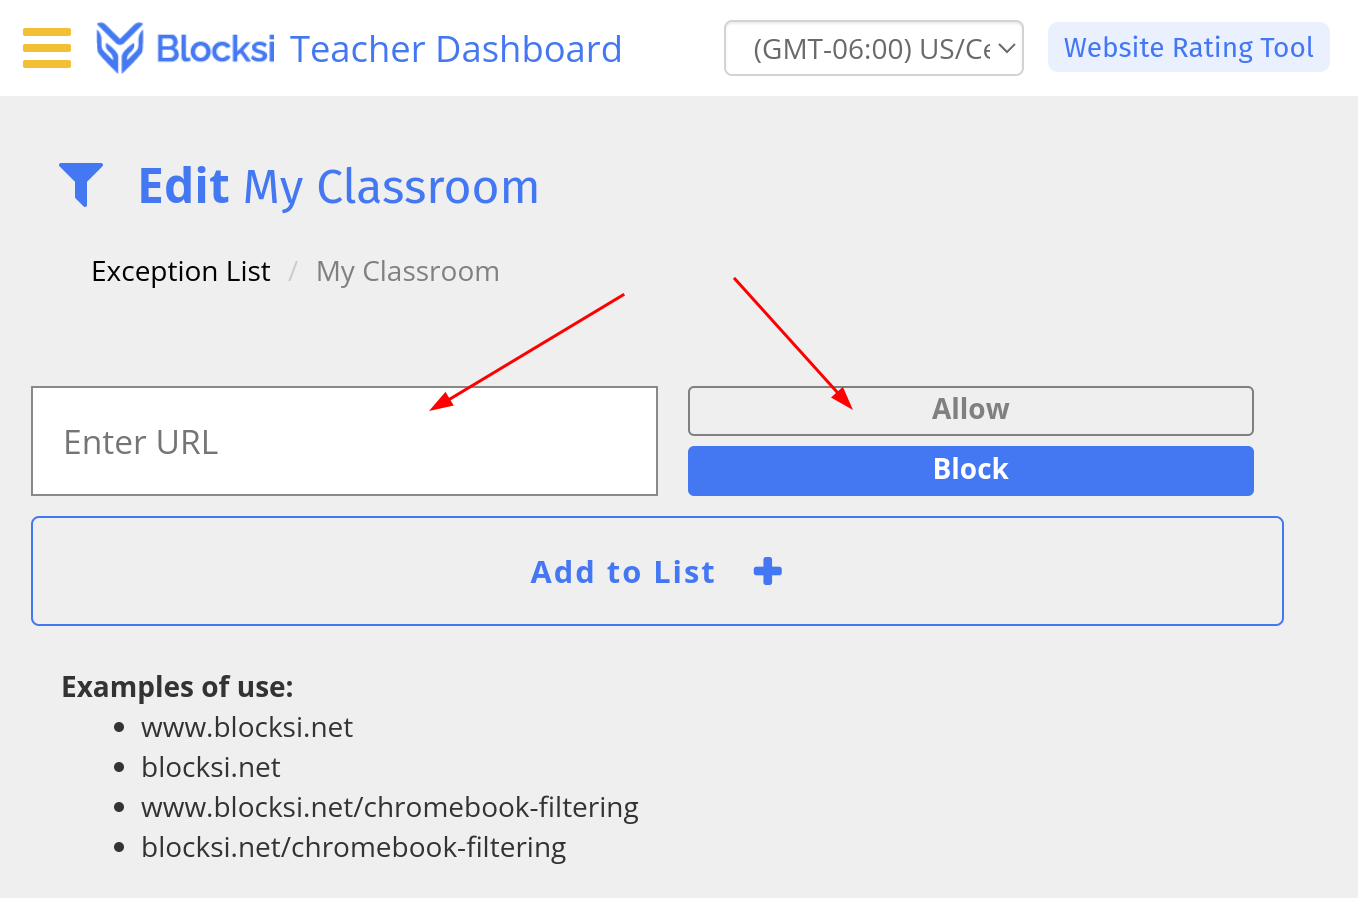The image size is (1358, 898).
Task: Click the blocksi.net/chromebook-filtering example without www
Action: pos(354,847)
